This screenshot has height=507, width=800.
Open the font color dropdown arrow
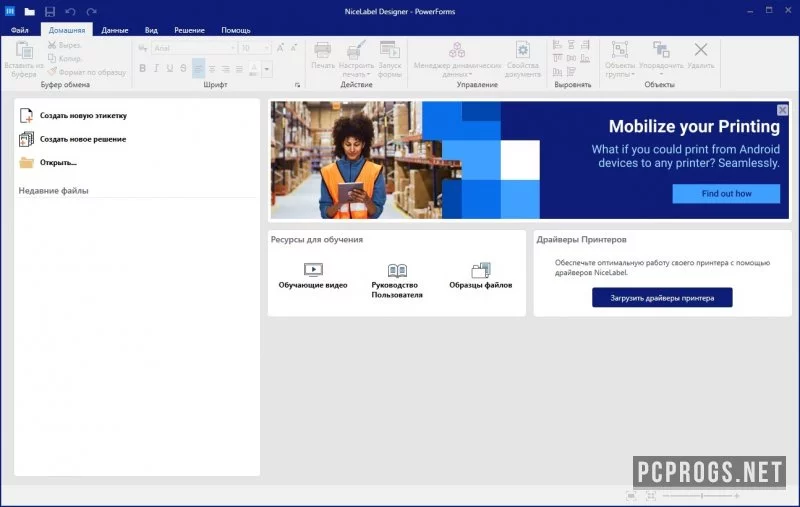click(x=266, y=69)
